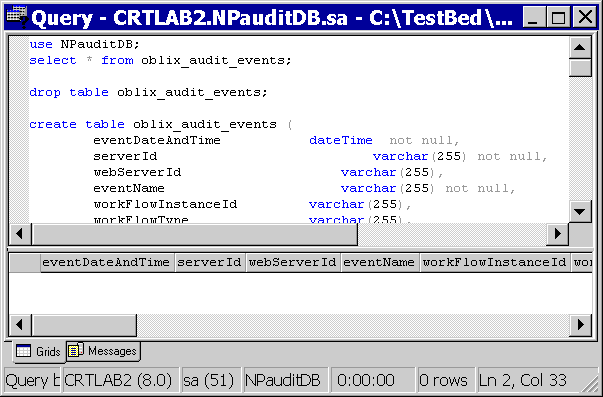The width and height of the screenshot is (603, 397).
Task: Click the editor's horizontal scrollbar thumb
Action: pyautogui.click(x=195, y=234)
